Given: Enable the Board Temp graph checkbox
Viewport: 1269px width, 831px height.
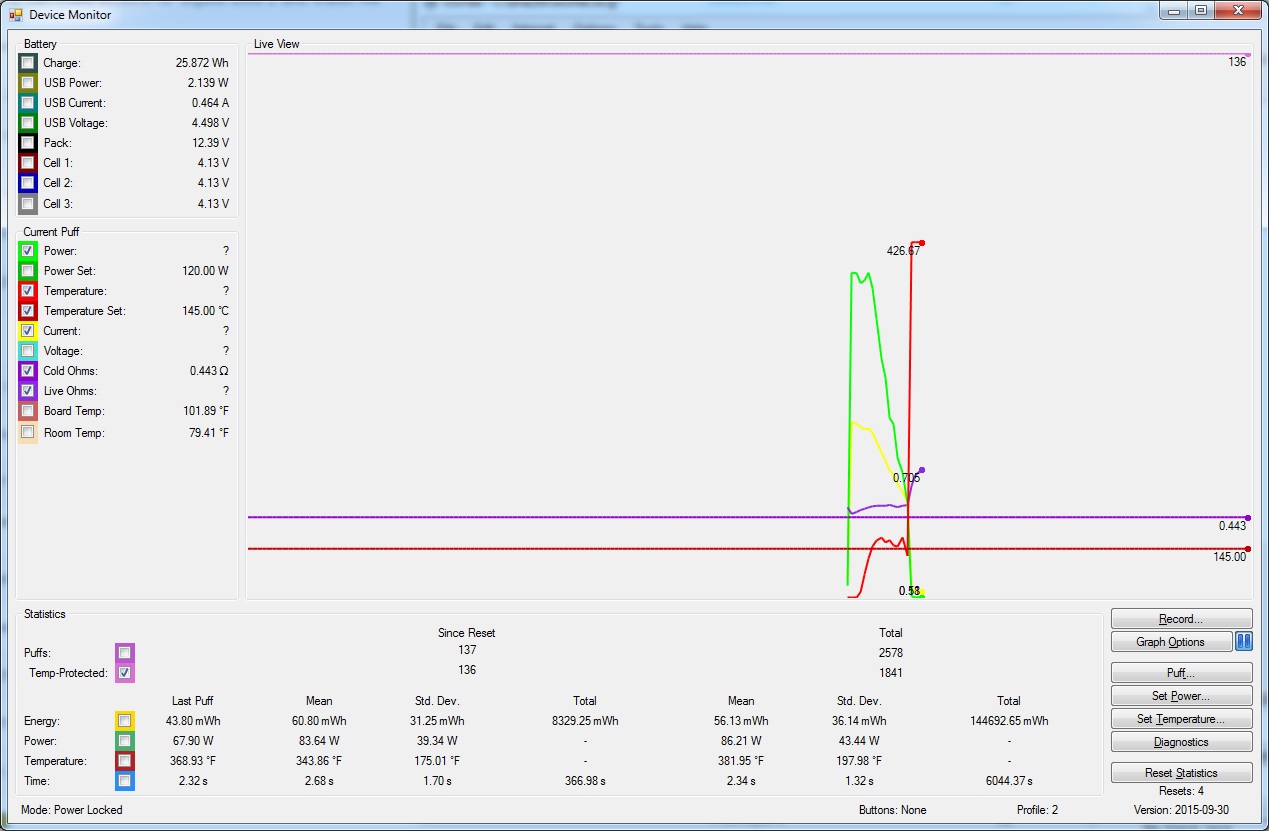Looking at the screenshot, I should (27, 411).
